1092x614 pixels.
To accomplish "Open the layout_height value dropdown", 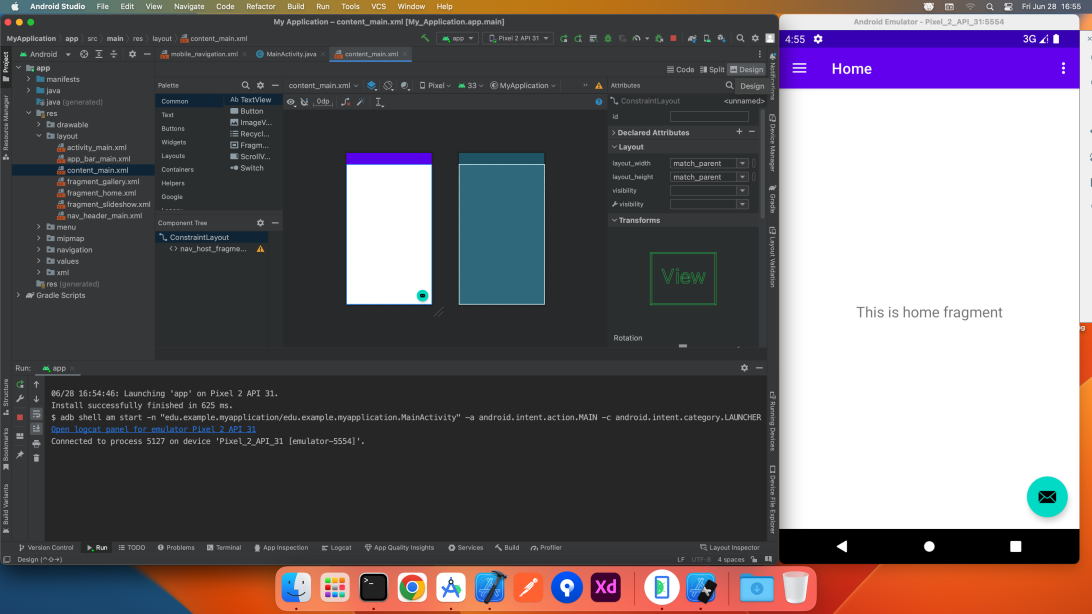I will [x=742, y=178].
